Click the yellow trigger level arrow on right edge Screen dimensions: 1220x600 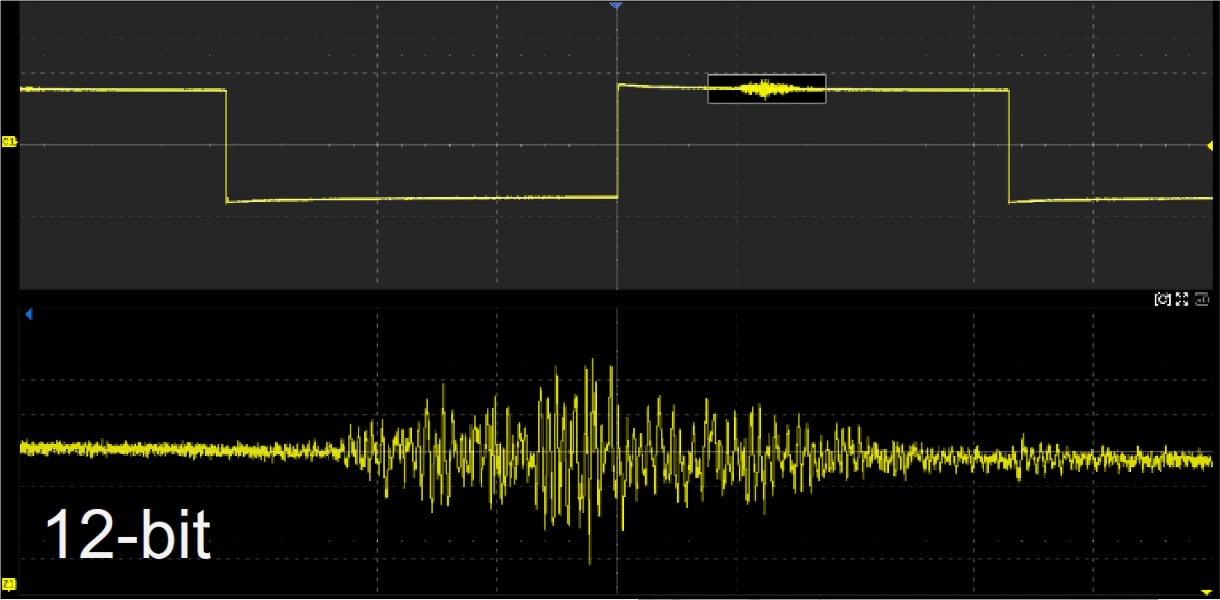[1210, 146]
